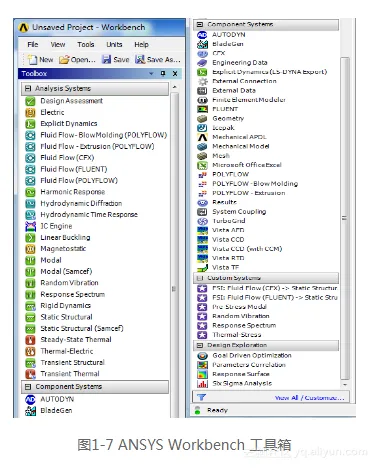Select Parameters Correlation item
The height and width of the screenshot is (469, 378).
pyautogui.click(x=249, y=365)
